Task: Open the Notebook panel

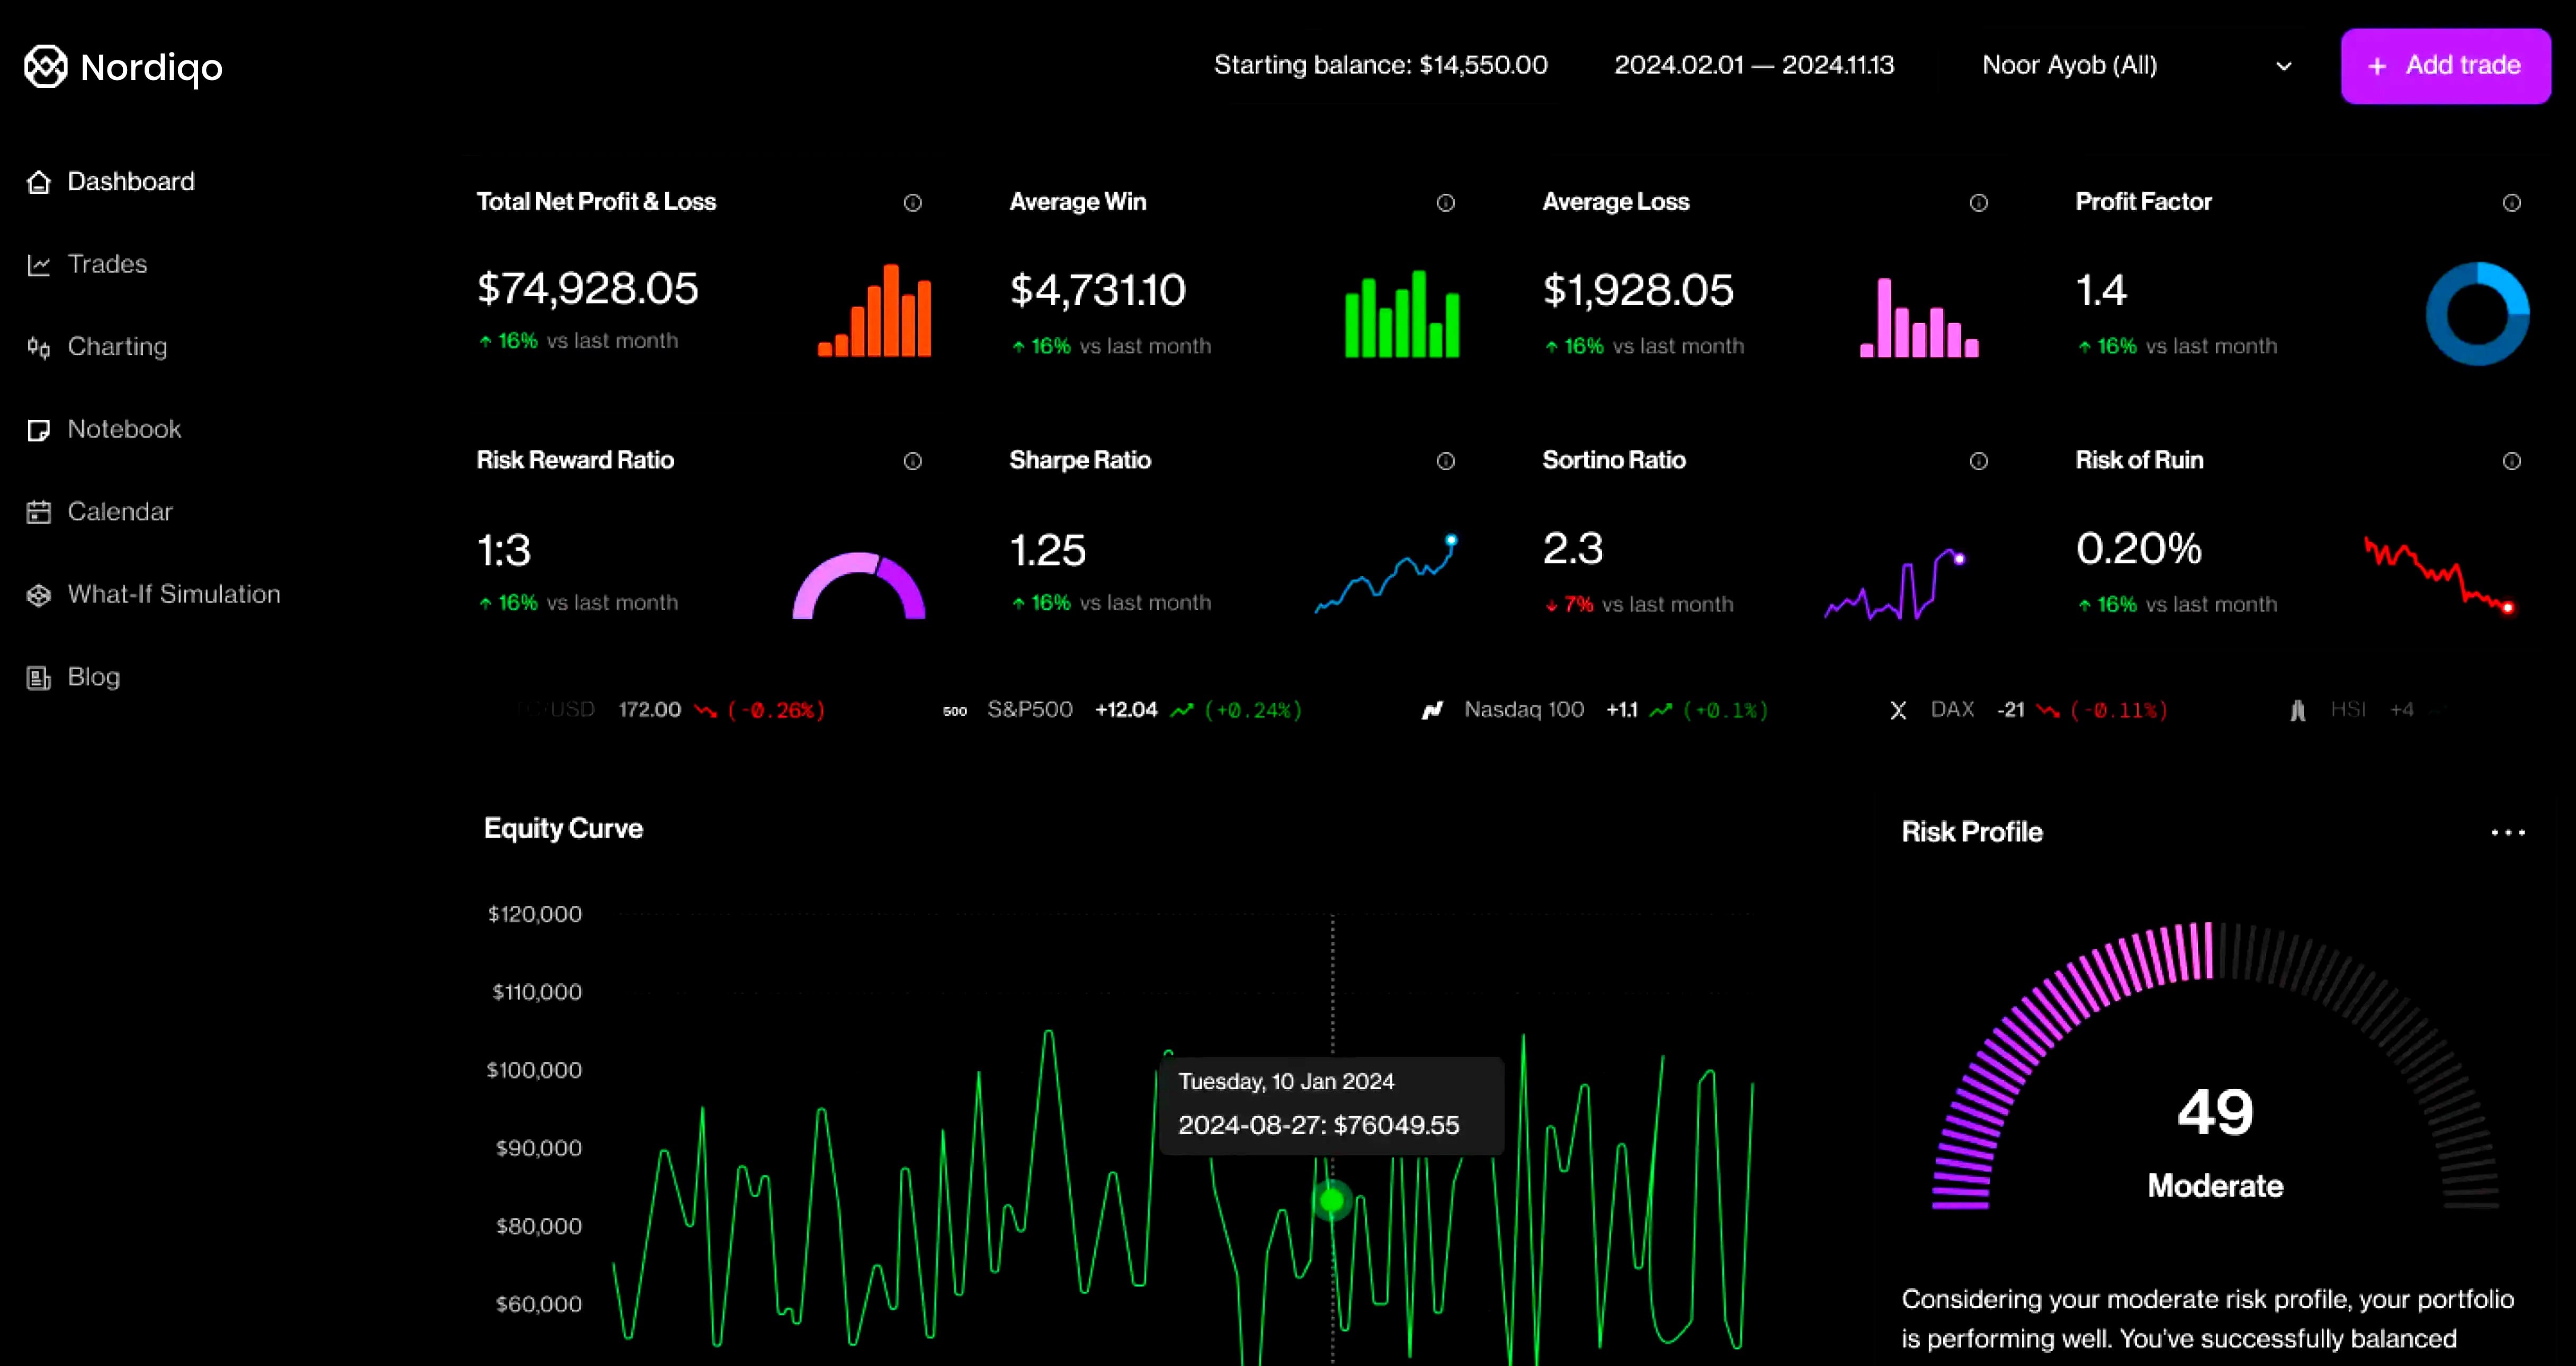Action: point(124,429)
